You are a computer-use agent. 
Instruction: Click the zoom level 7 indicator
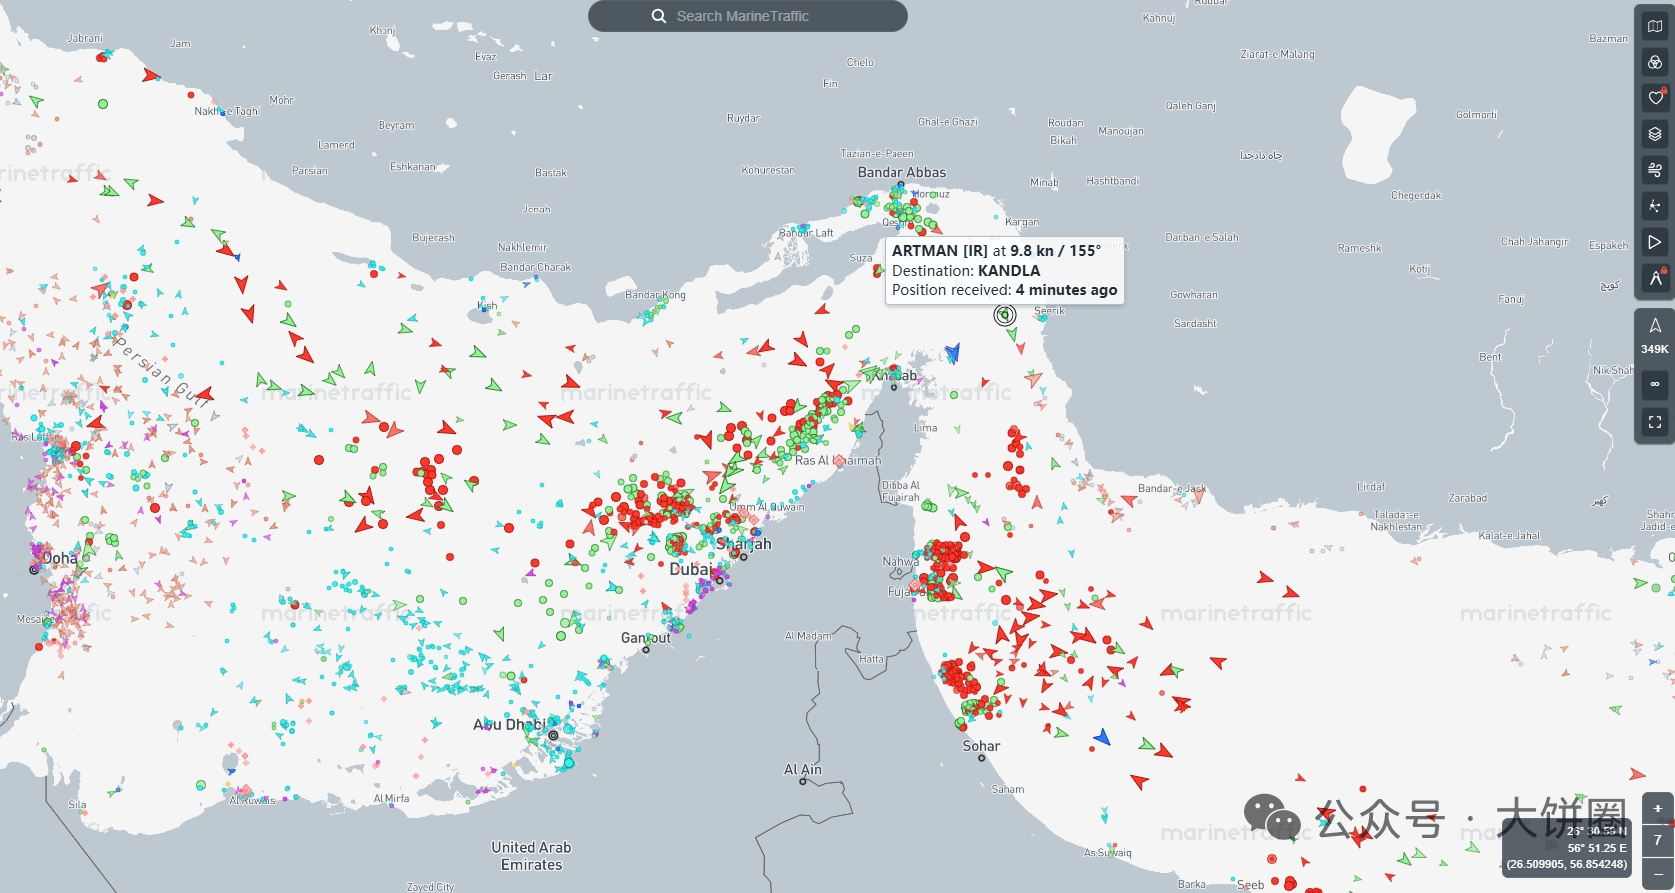tap(1658, 841)
